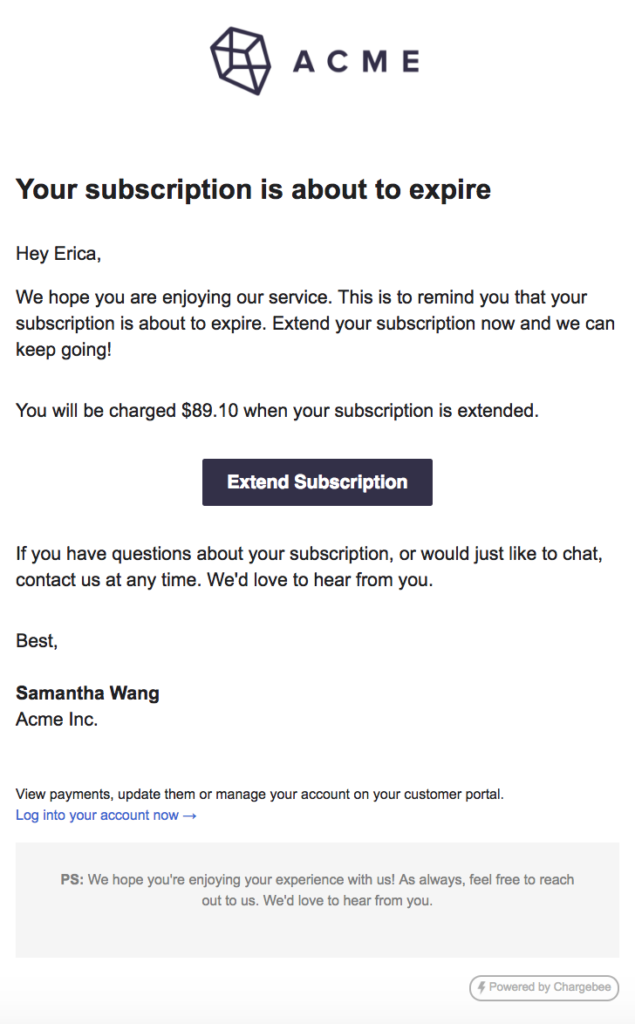Click the Acme Inc. company name
635x1024 pixels.
(x=57, y=719)
